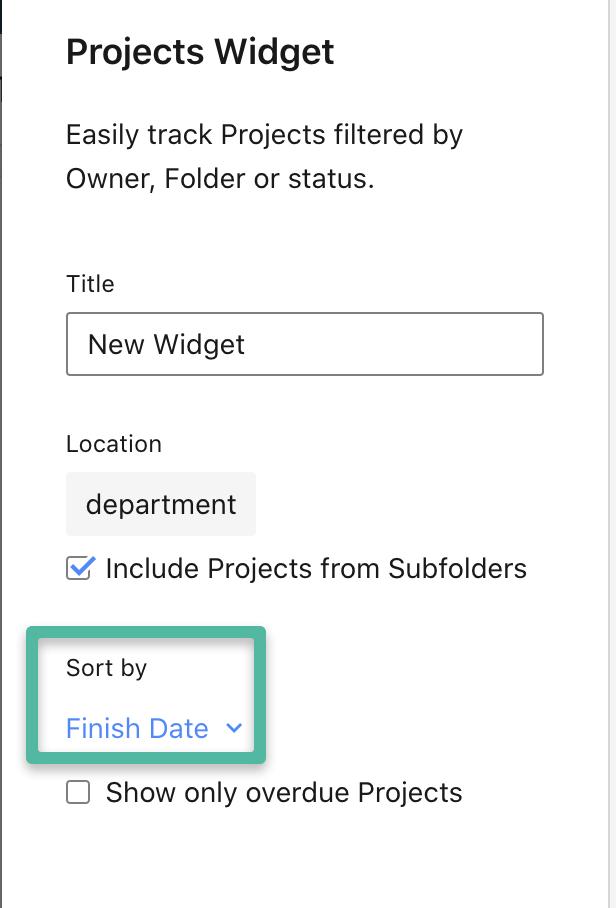616x908 pixels.
Task: Expand the sort options via down arrow
Action: (x=234, y=728)
